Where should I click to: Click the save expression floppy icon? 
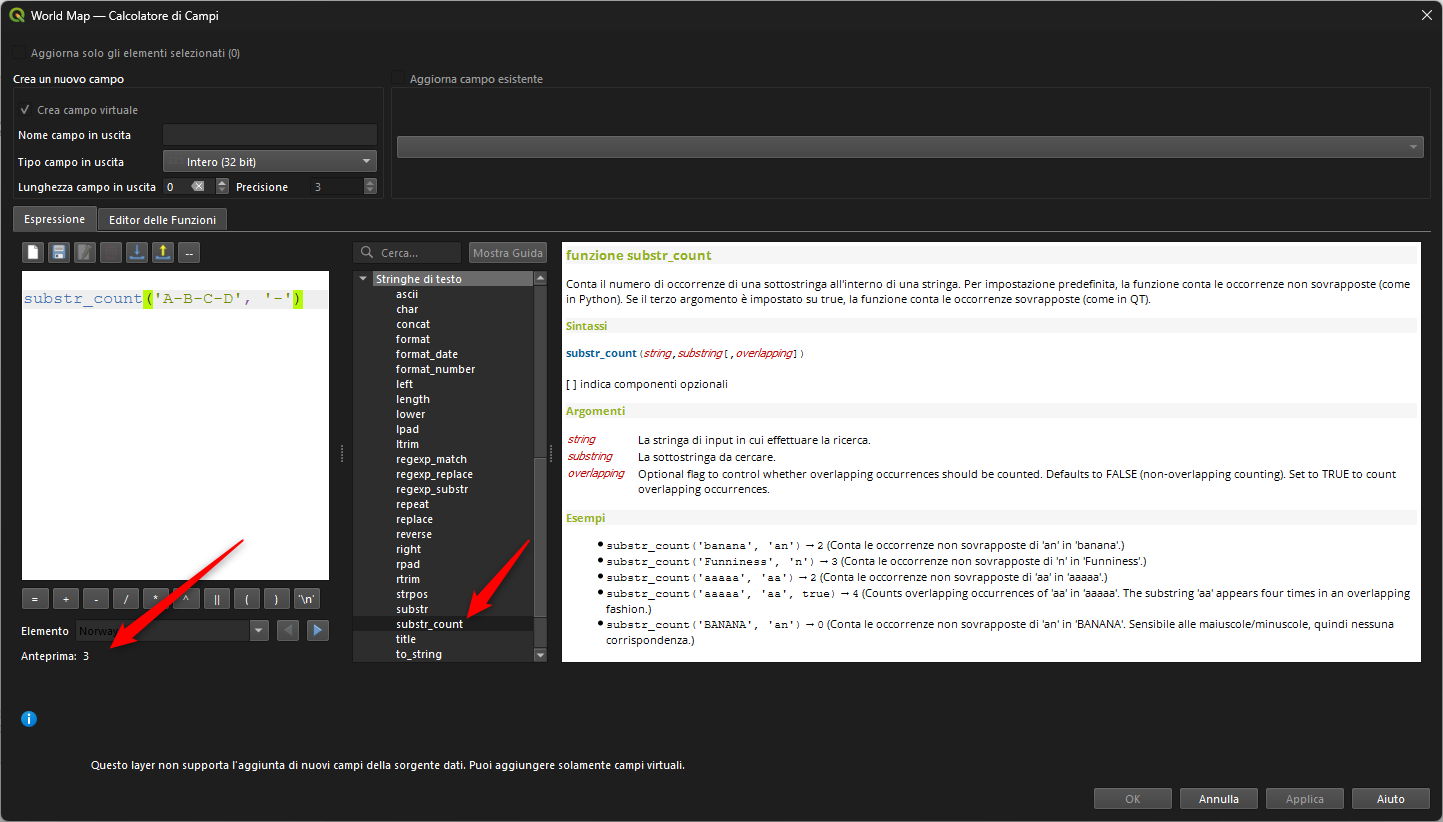[x=59, y=253]
